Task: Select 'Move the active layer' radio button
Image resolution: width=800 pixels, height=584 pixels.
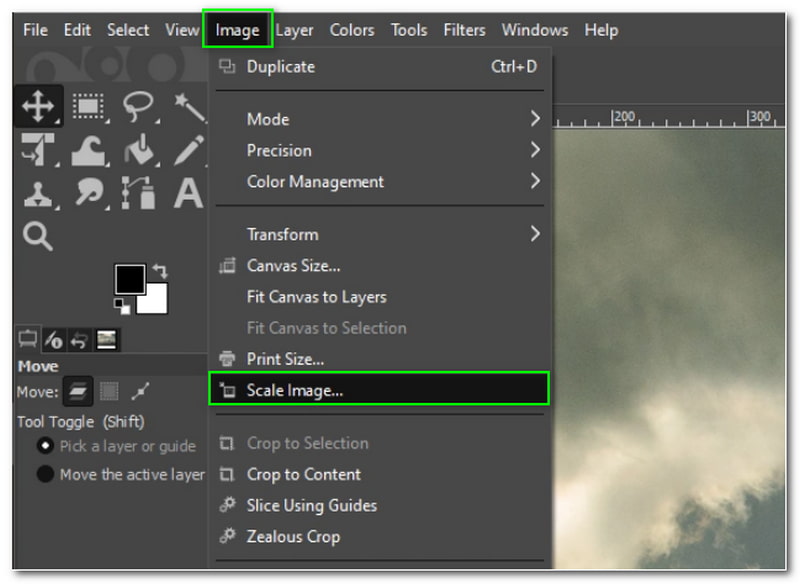Action: point(45,474)
